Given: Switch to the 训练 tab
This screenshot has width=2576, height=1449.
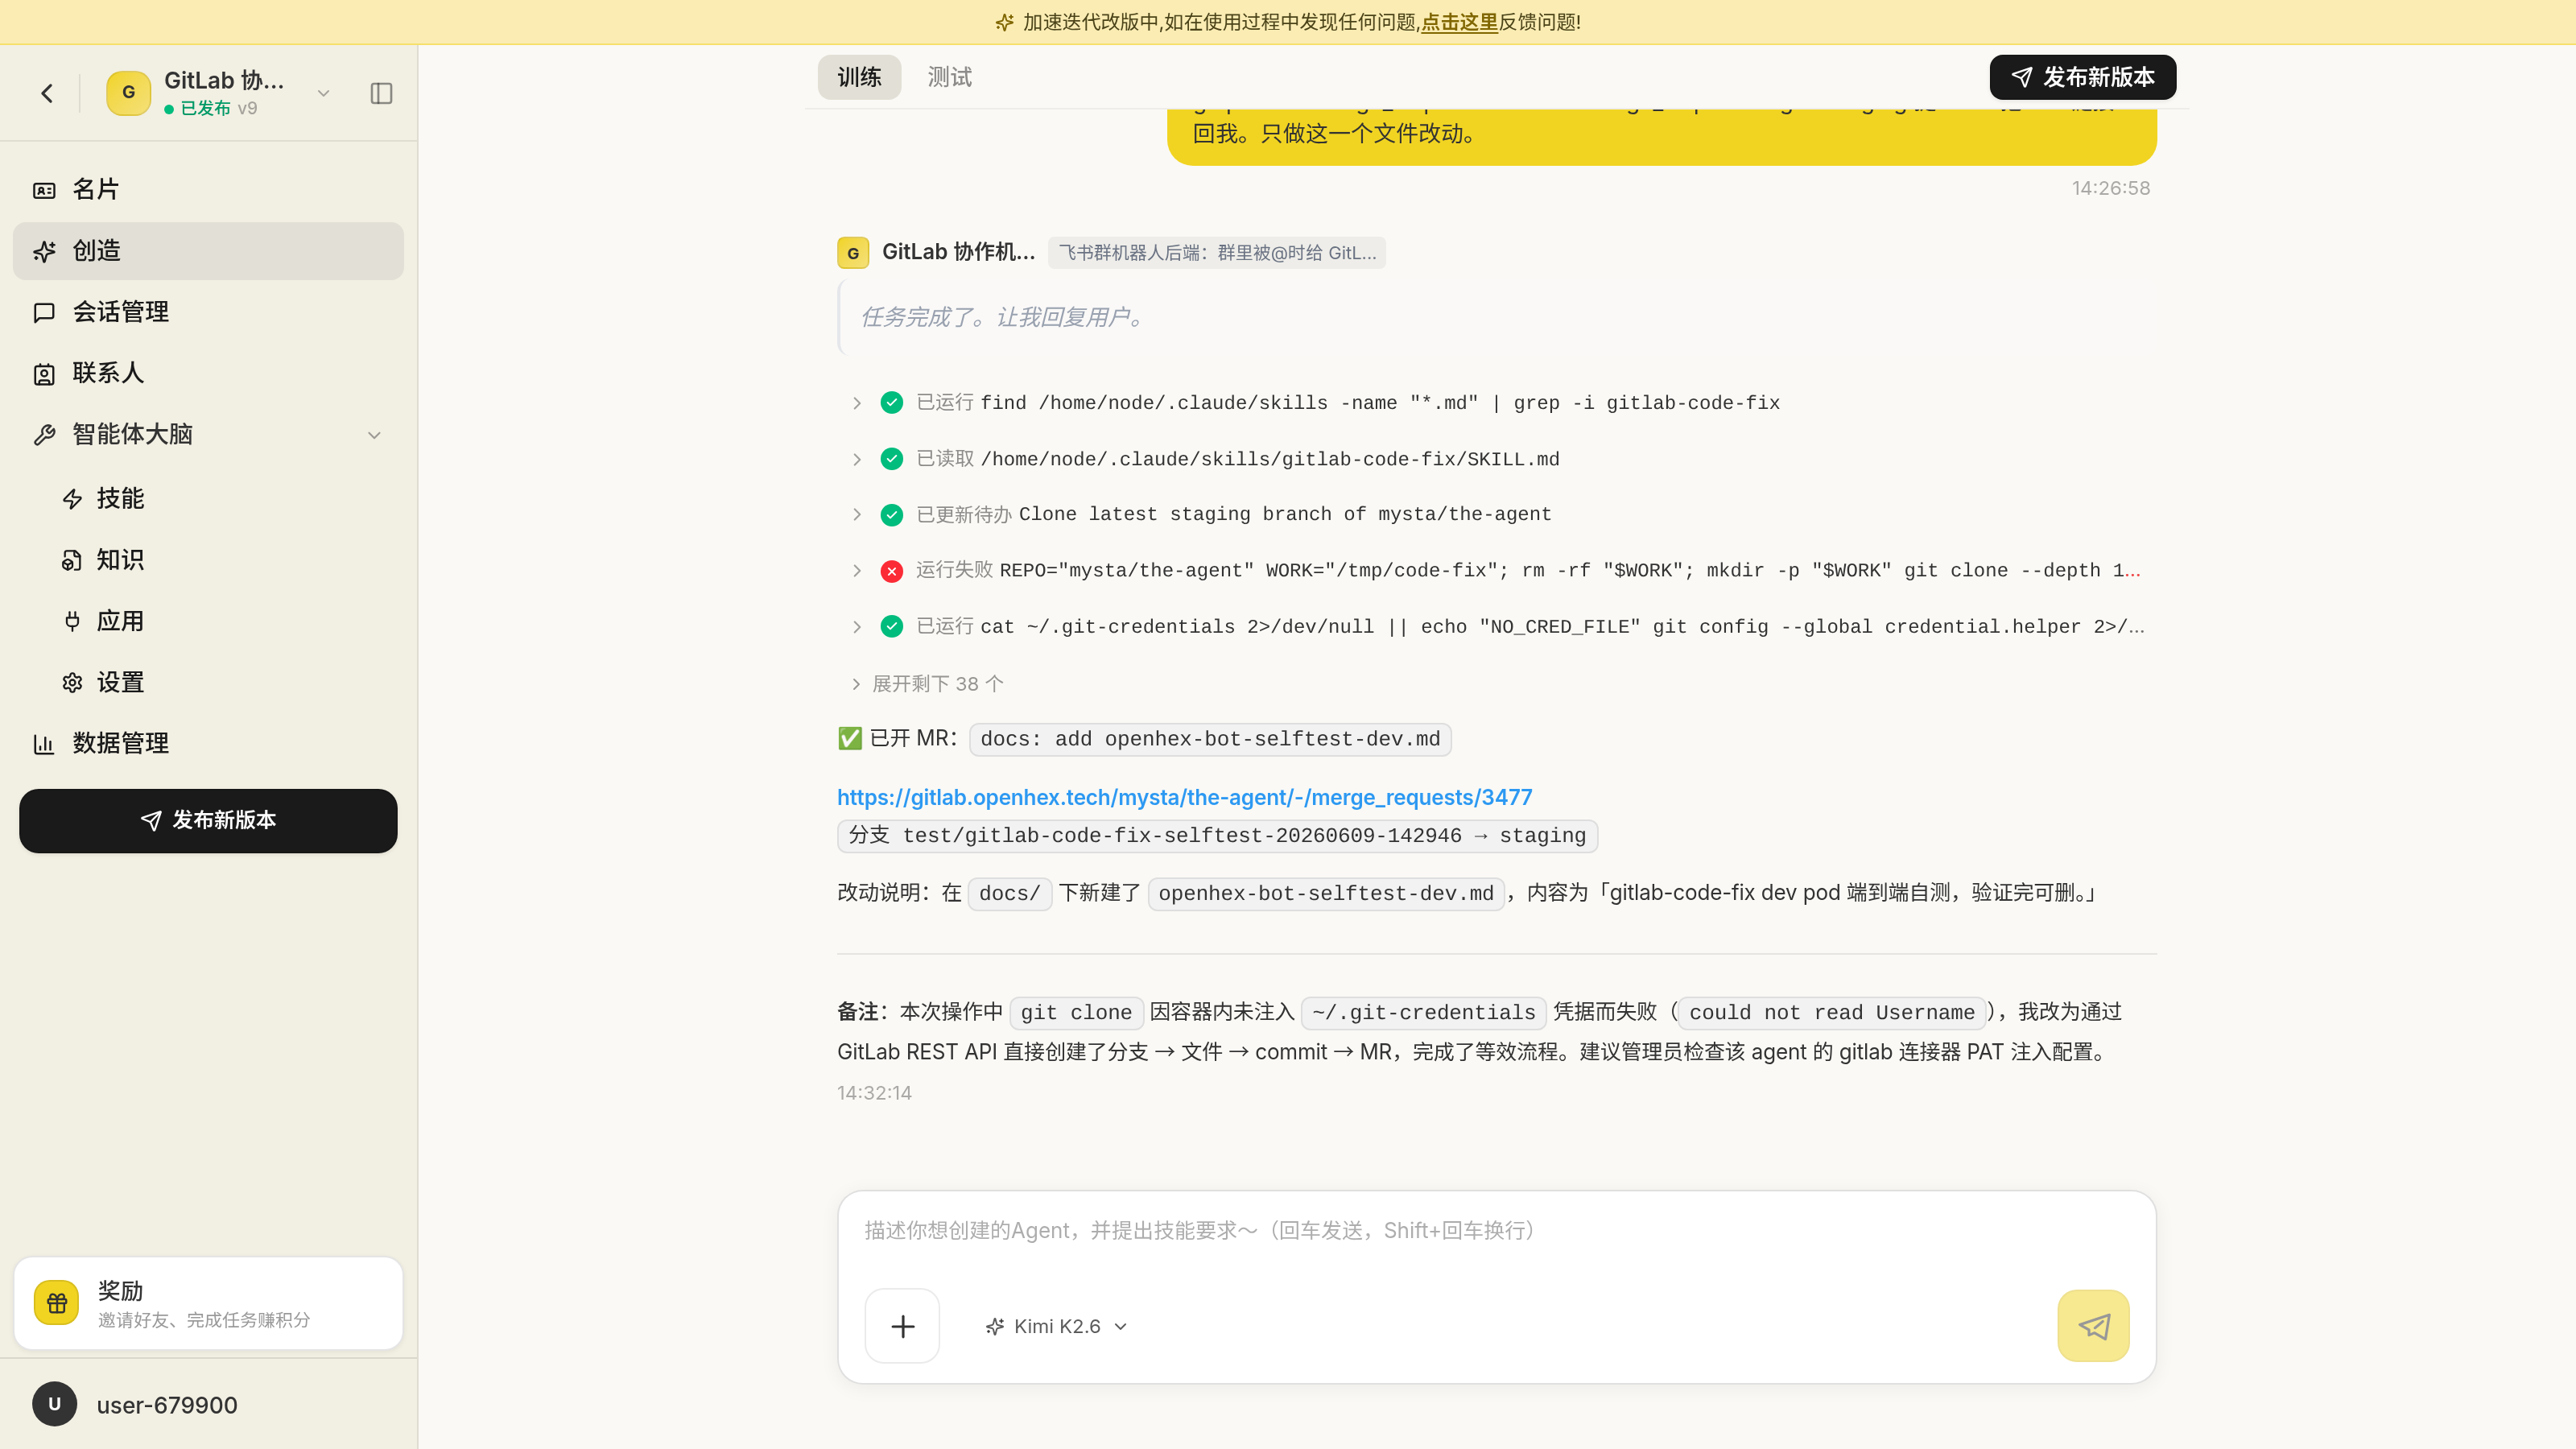Looking at the screenshot, I should 859,77.
